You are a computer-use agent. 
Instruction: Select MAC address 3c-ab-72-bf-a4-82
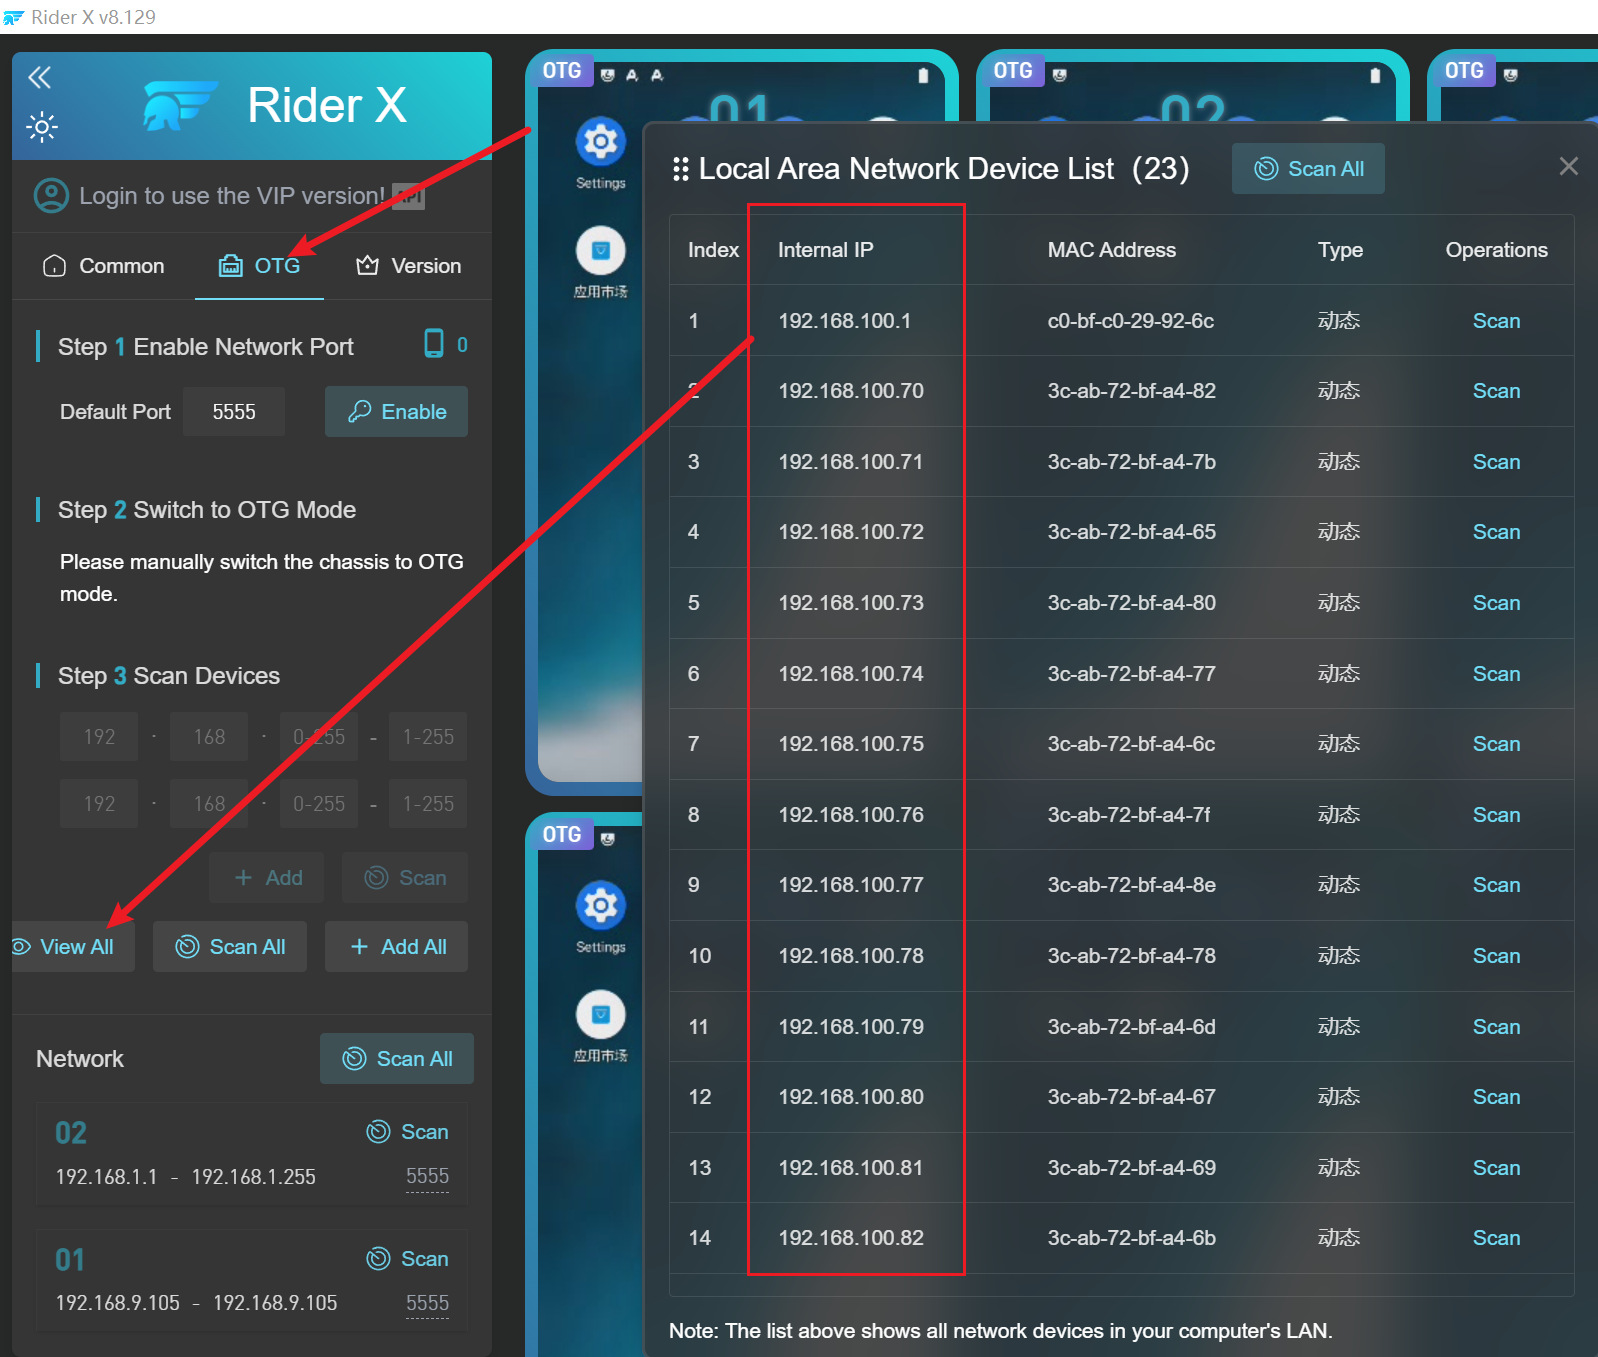(x=1132, y=391)
